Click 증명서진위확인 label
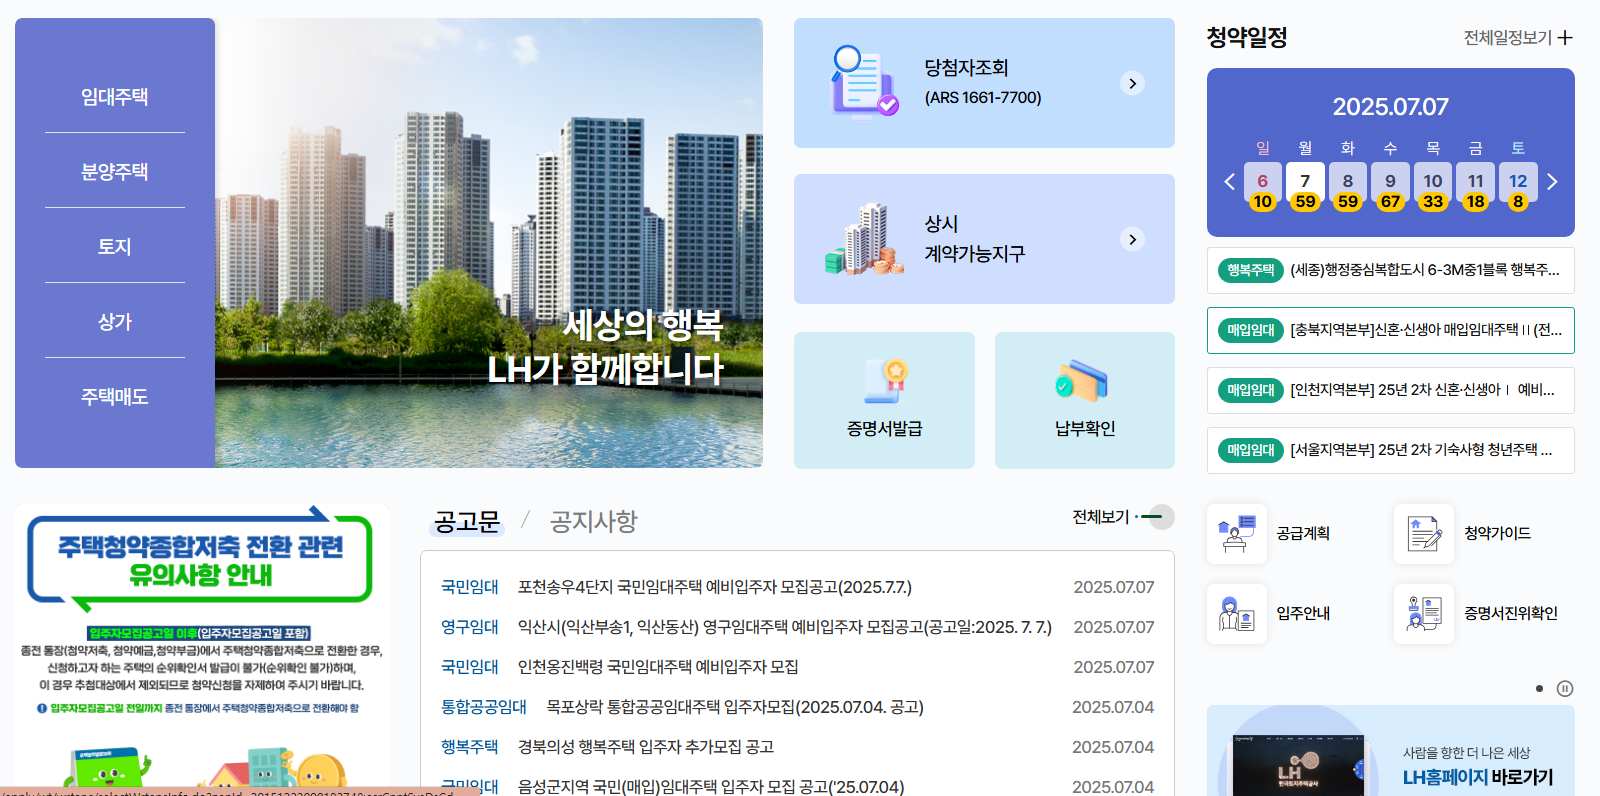The height and width of the screenshot is (796, 1600). pyautogui.click(x=1511, y=614)
